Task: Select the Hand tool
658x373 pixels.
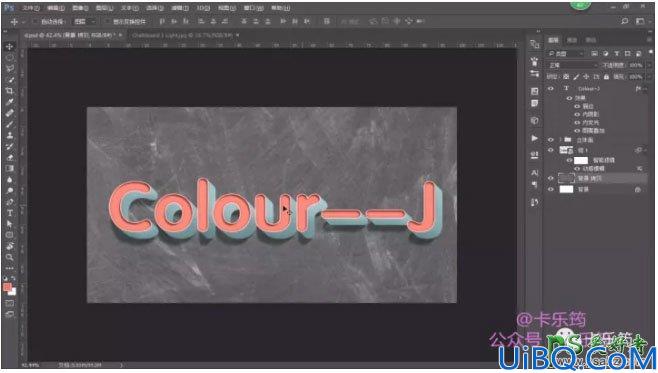Action: pyautogui.click(x=9, y=246)
